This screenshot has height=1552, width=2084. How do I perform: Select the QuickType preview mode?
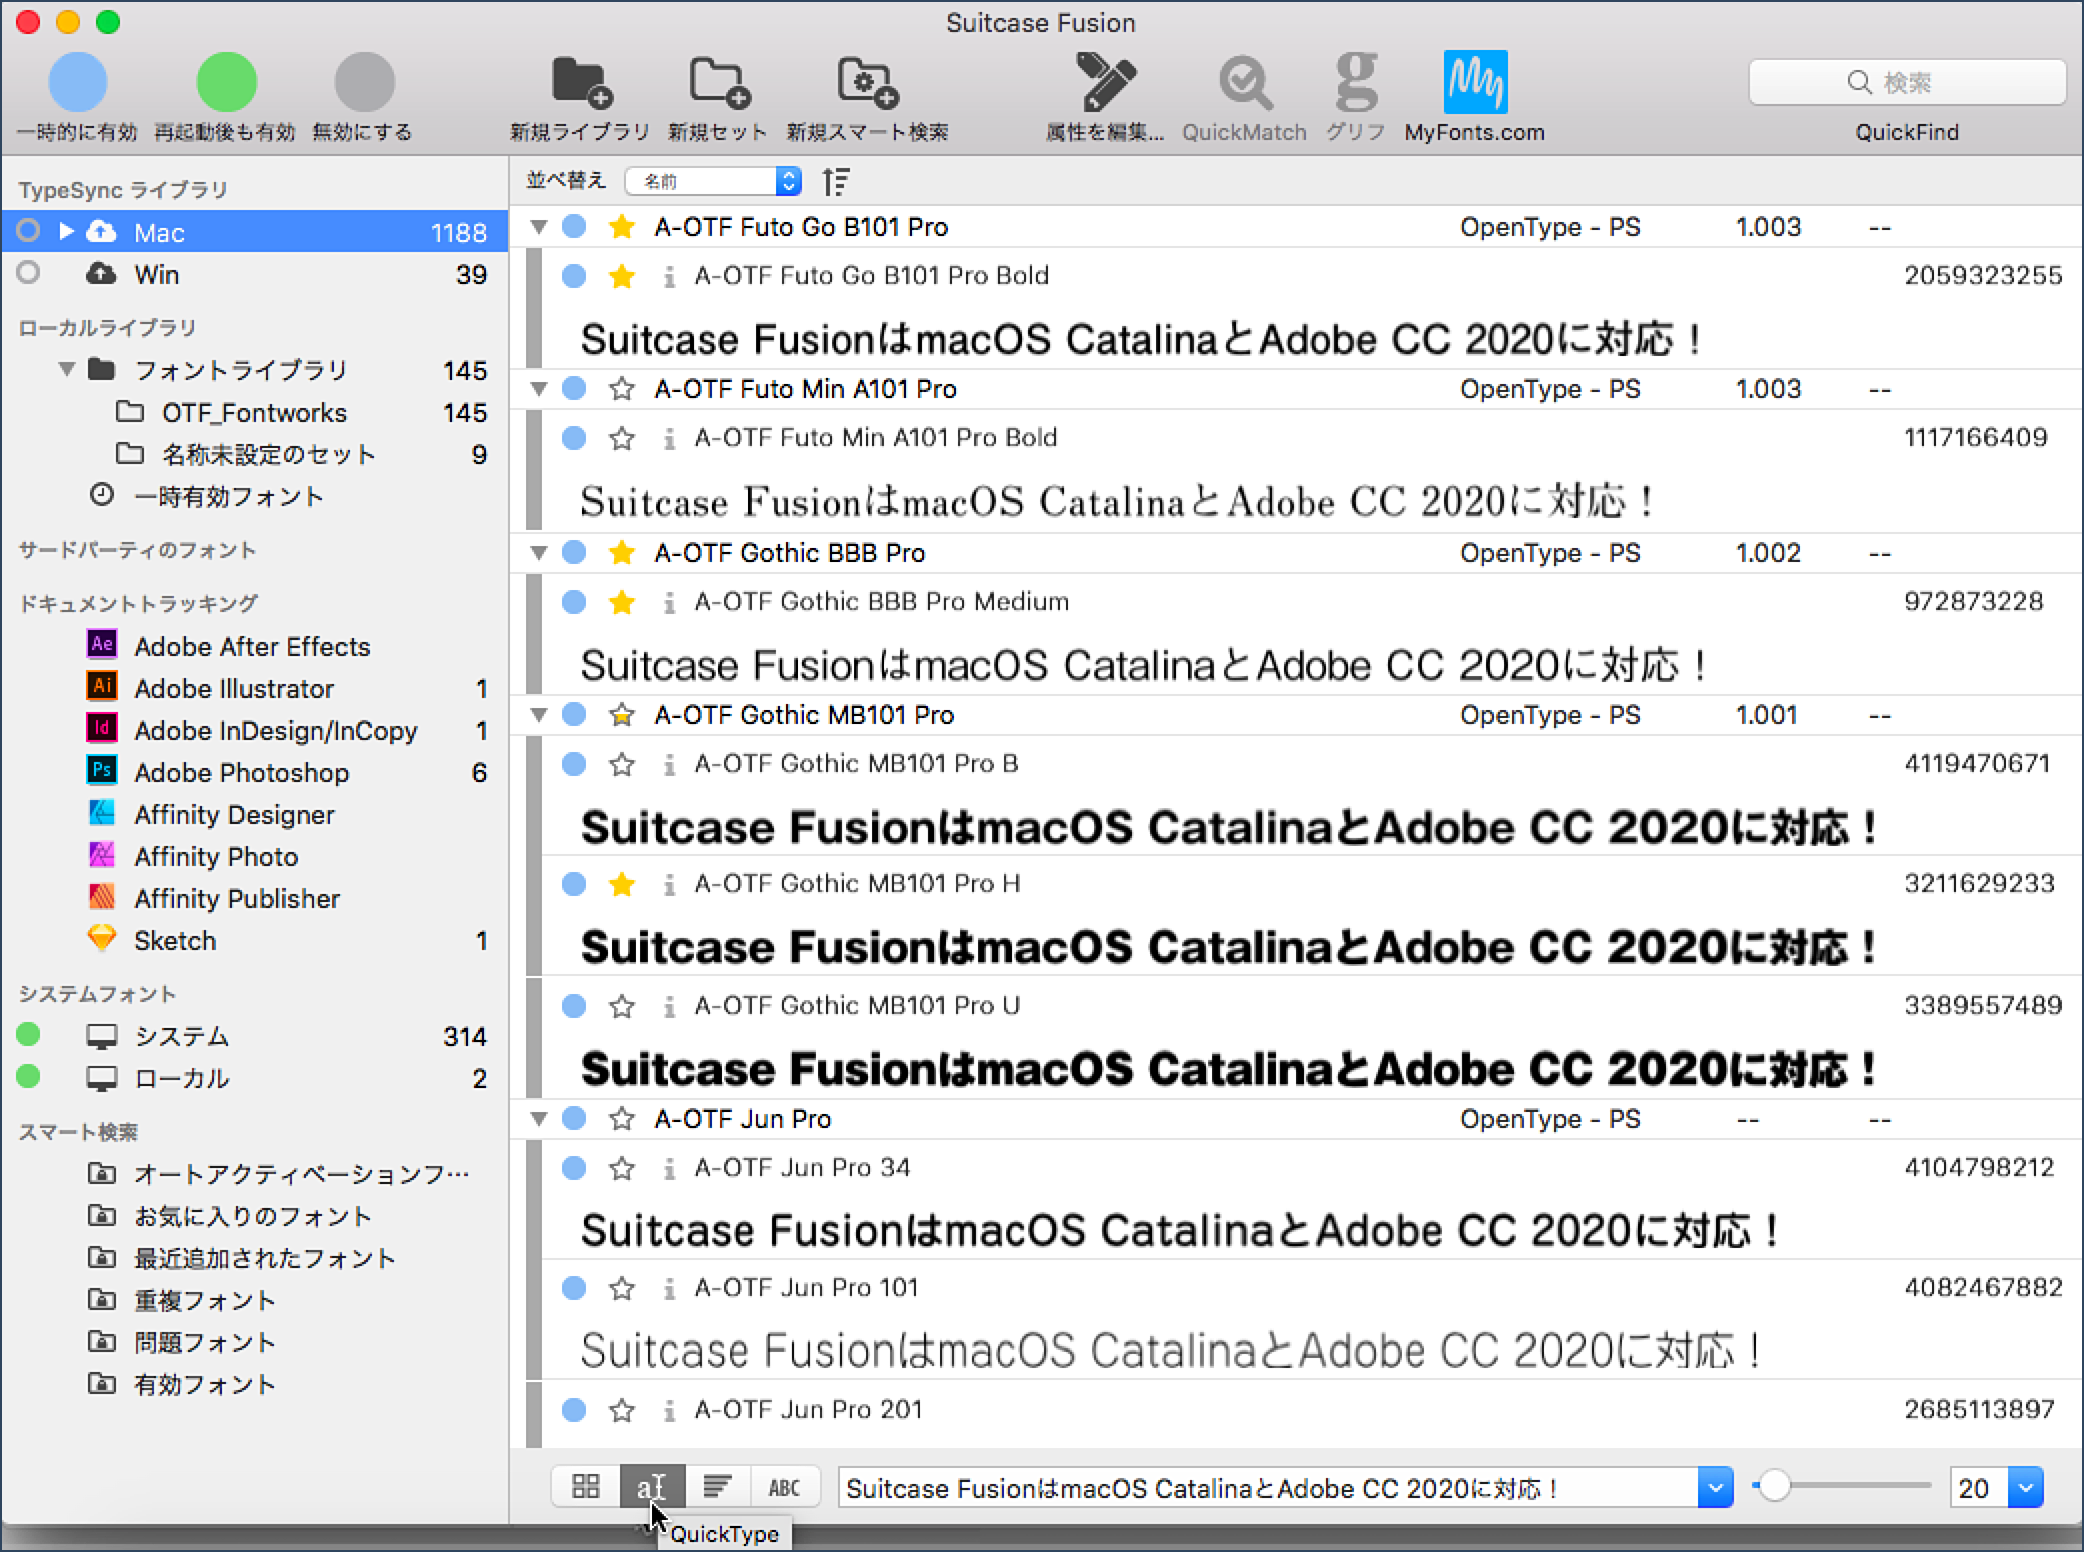click(652, 1487)
